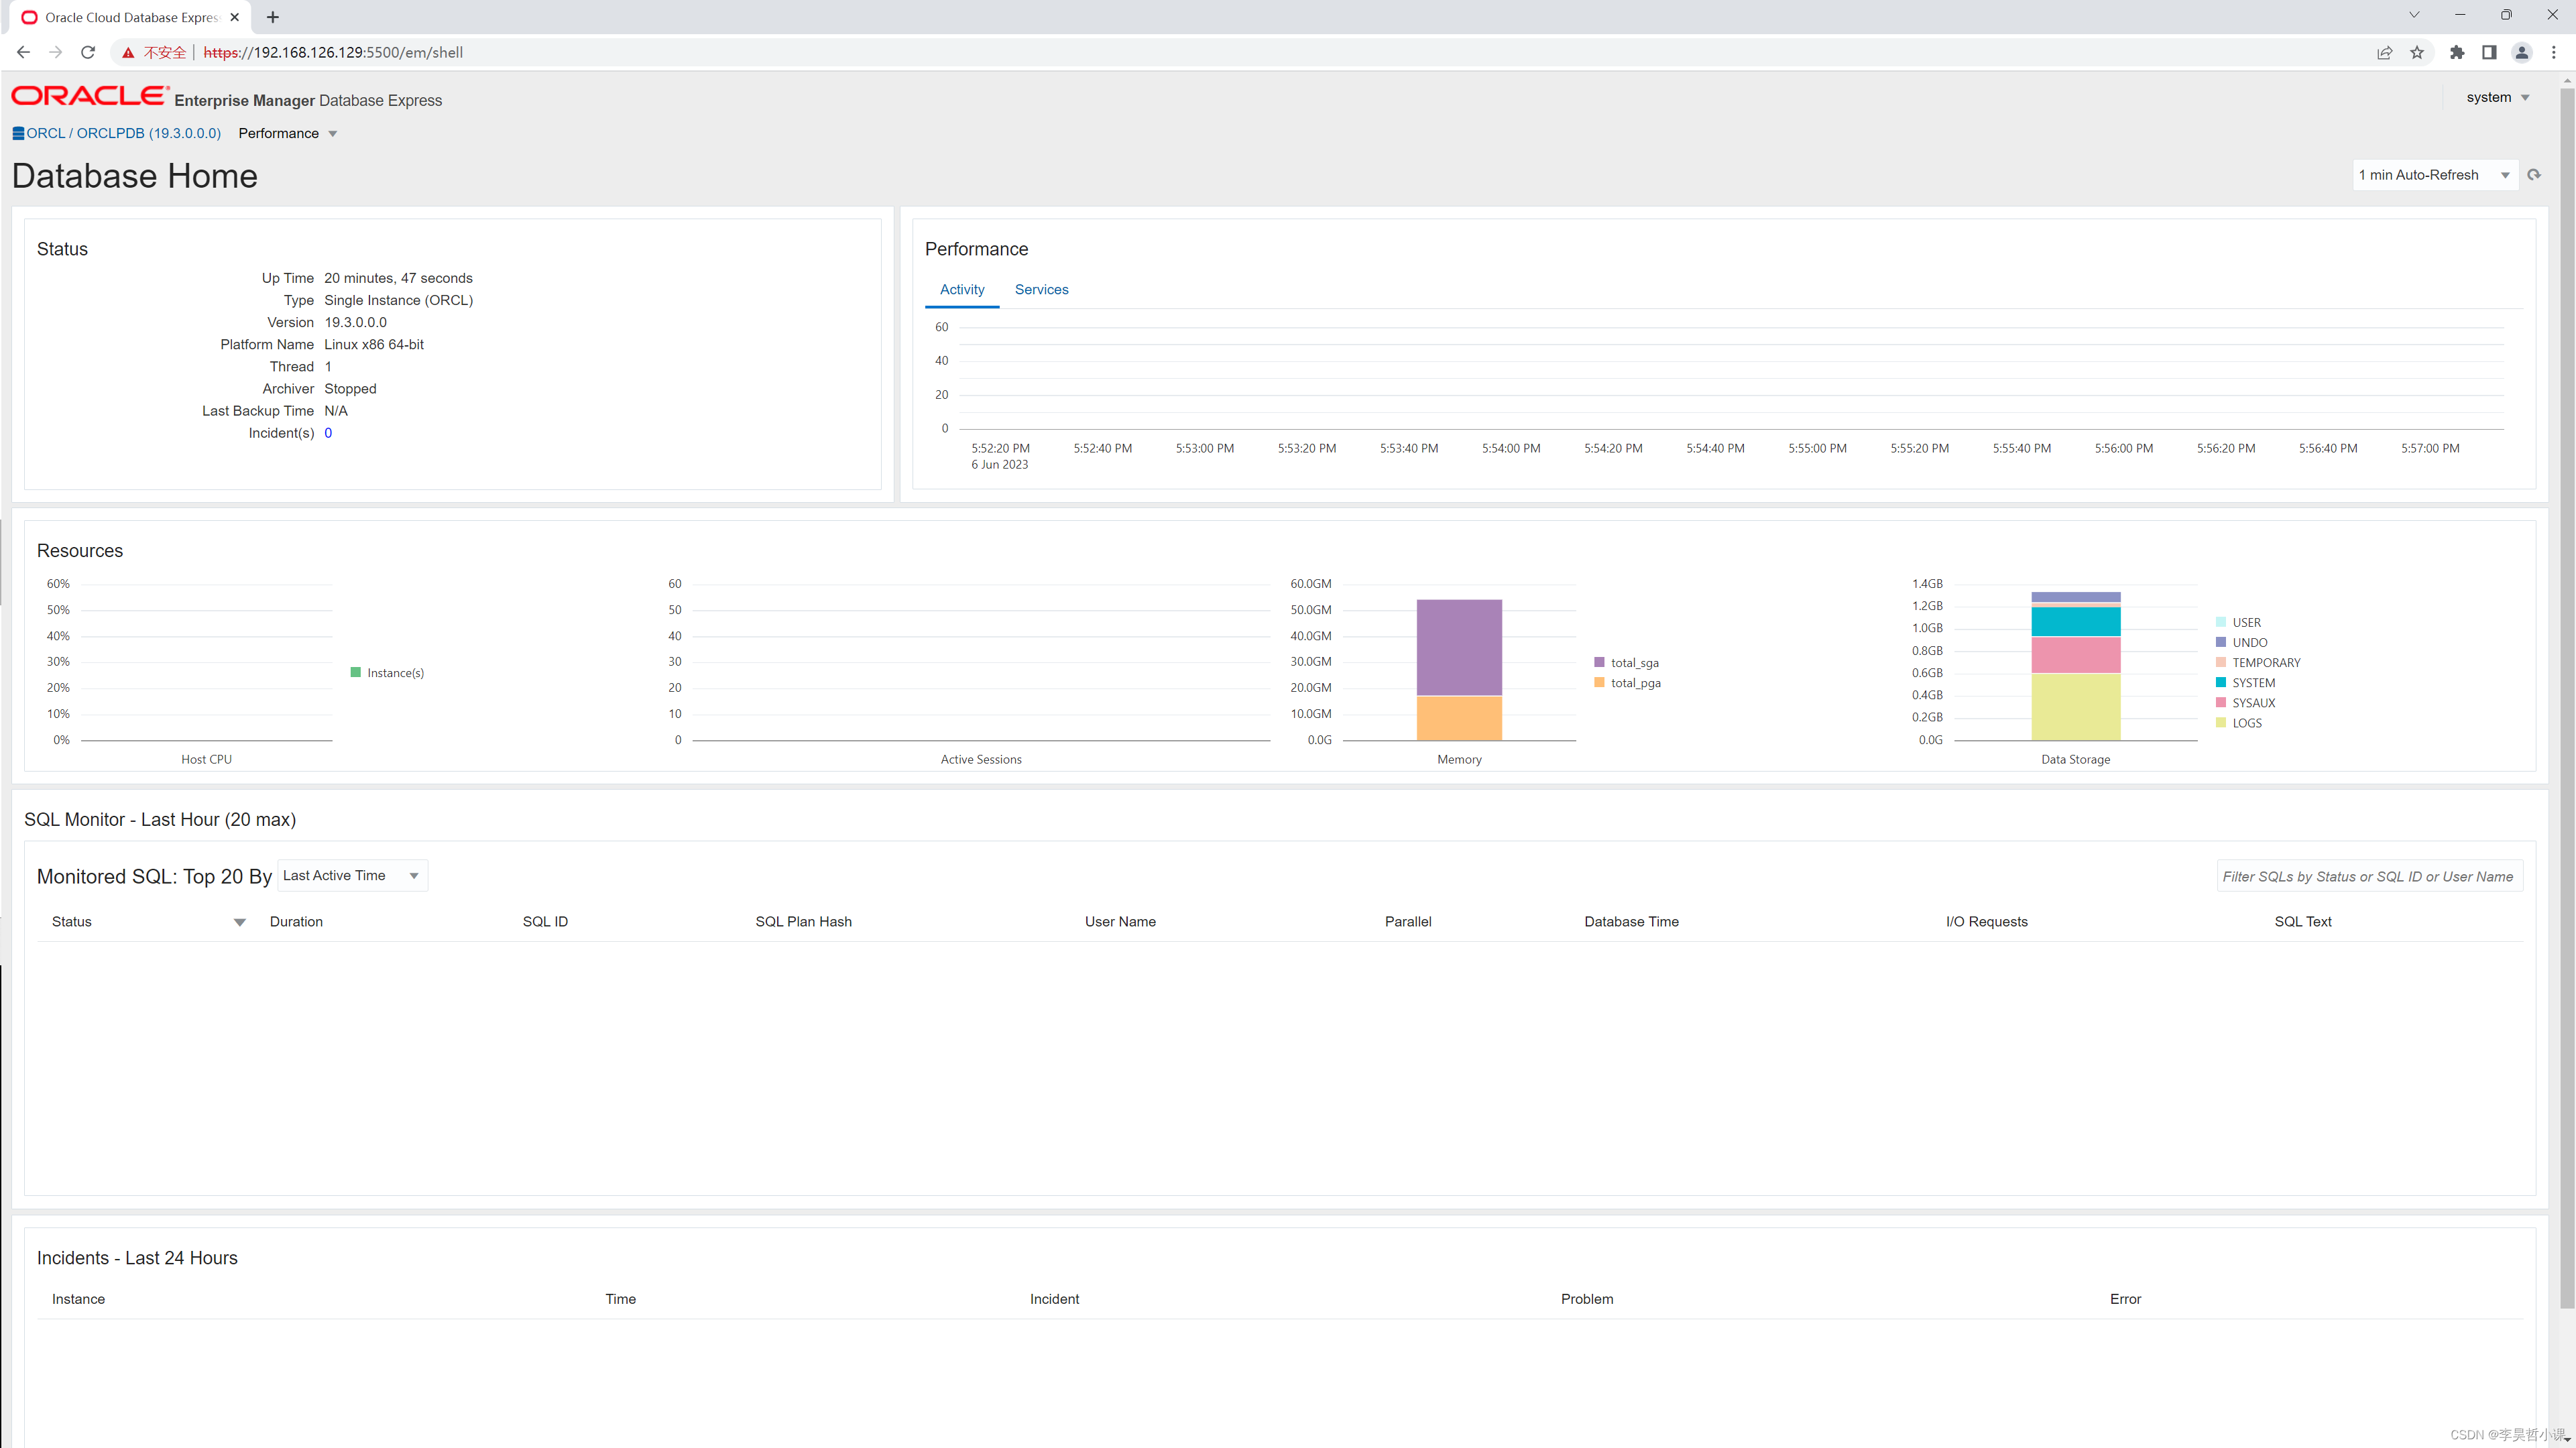Viewport: 2576px width, 1448px height.
Task: Open a new browser tab with plus
Action: 273,17
